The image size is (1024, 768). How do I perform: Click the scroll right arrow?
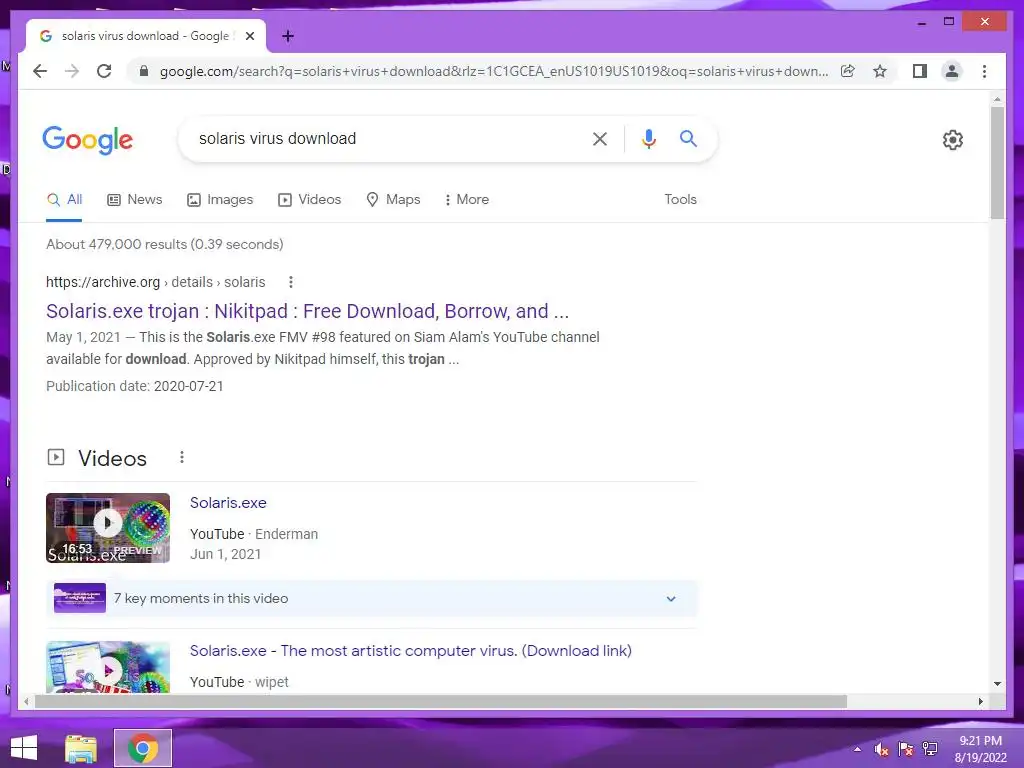(981, 701)
